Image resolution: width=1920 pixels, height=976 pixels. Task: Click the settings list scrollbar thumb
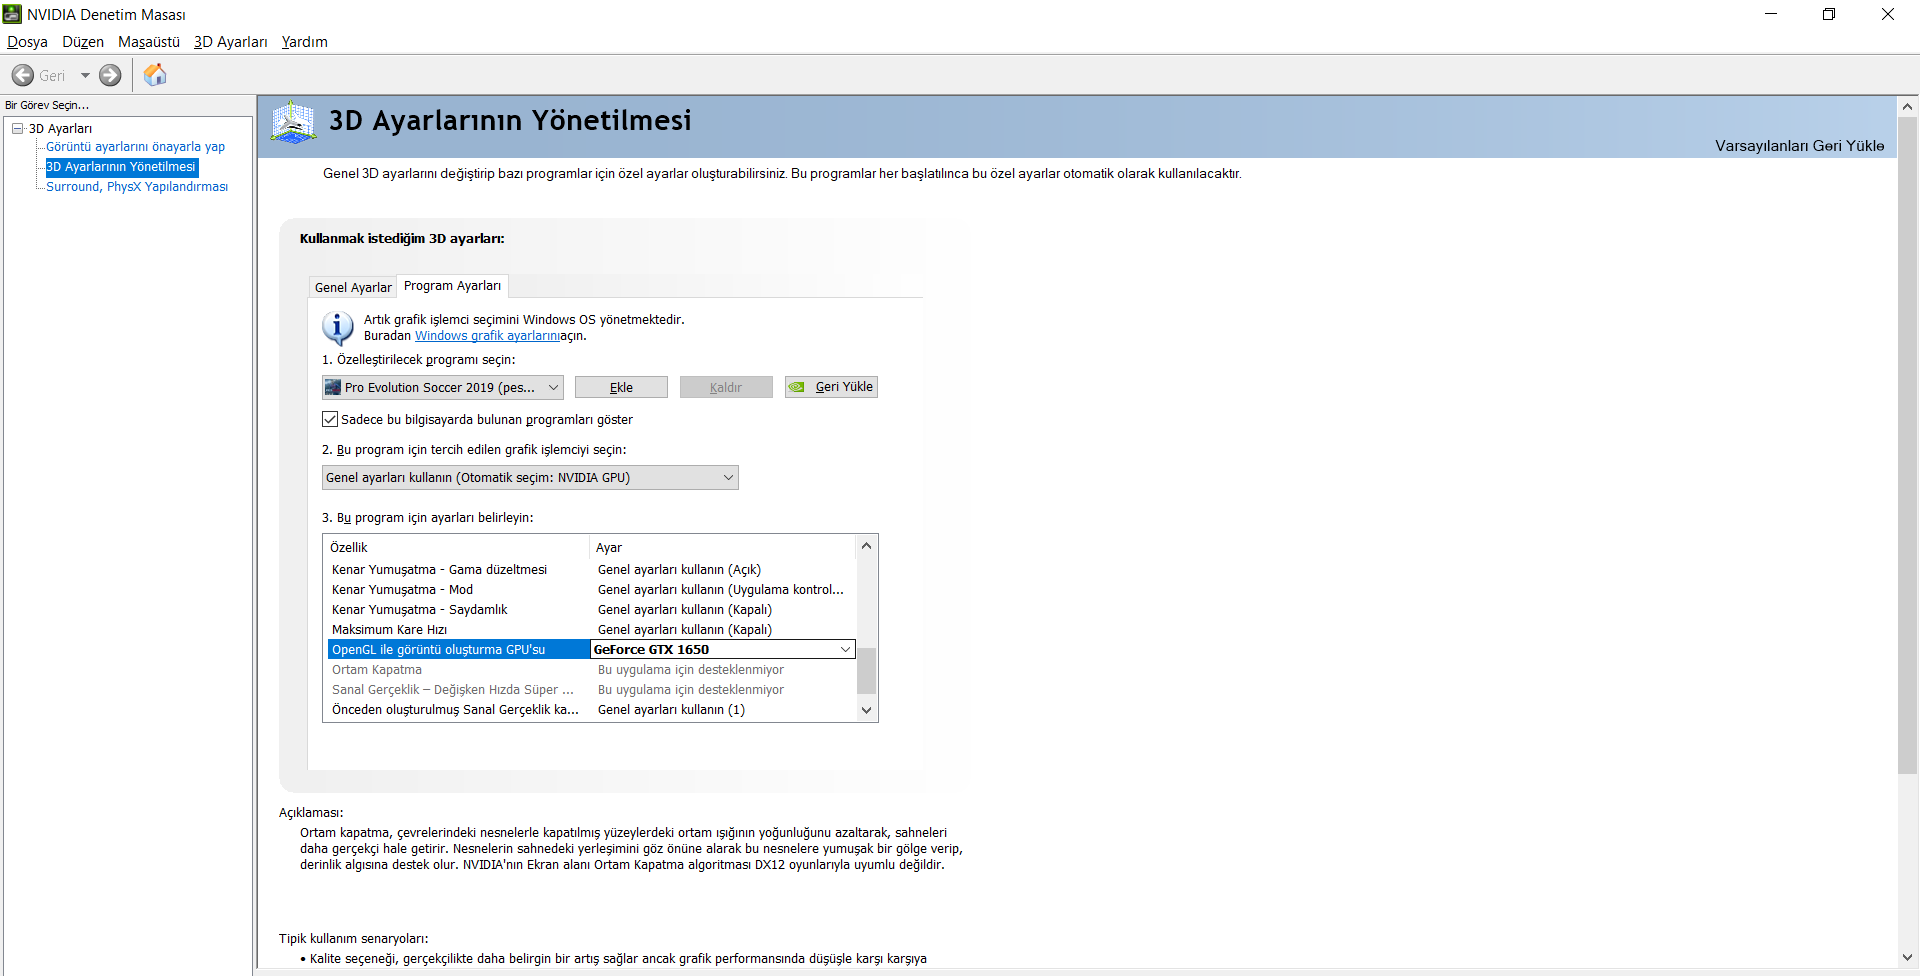click(867, 670)
